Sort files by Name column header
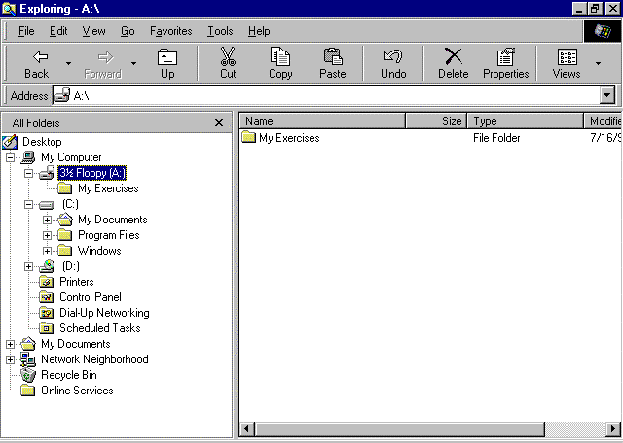Image resolution: width=623 pixels, height=443 pixels. pos(320,121)
